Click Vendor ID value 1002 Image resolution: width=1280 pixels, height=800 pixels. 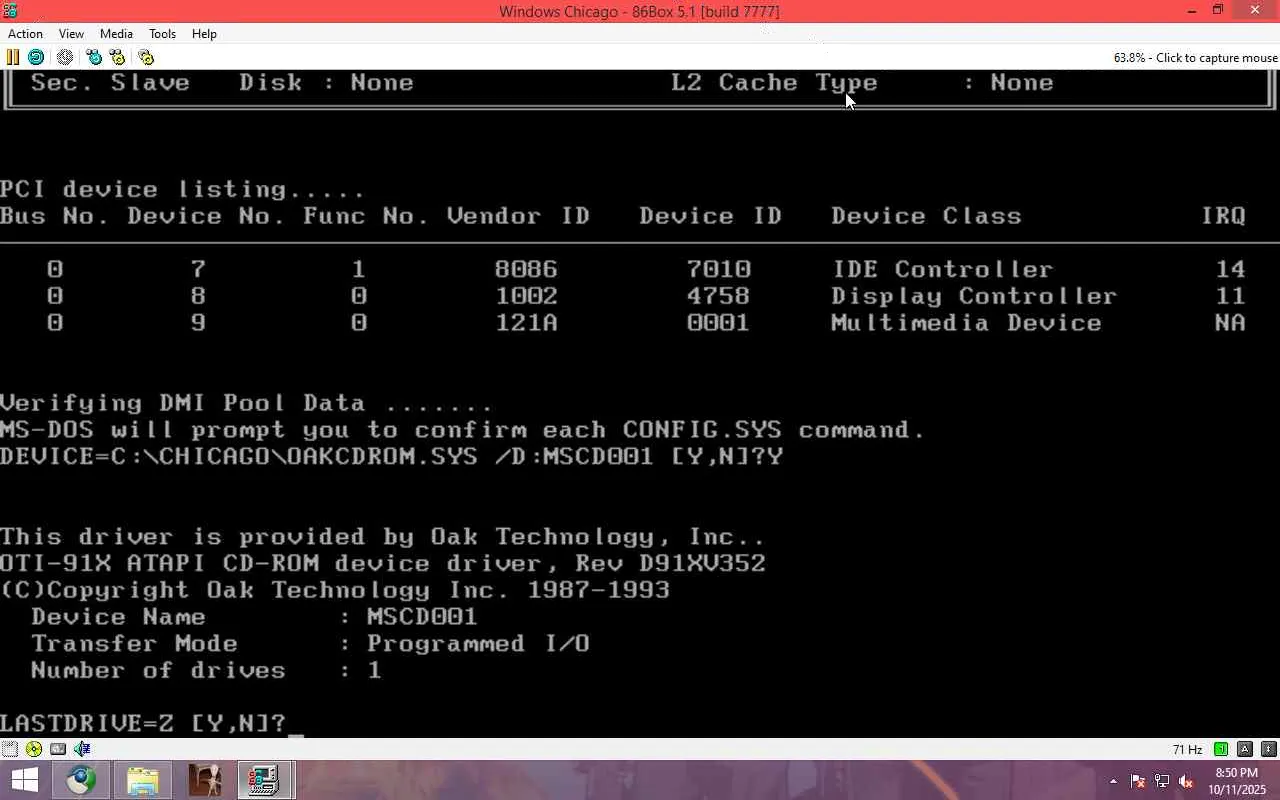526,296
